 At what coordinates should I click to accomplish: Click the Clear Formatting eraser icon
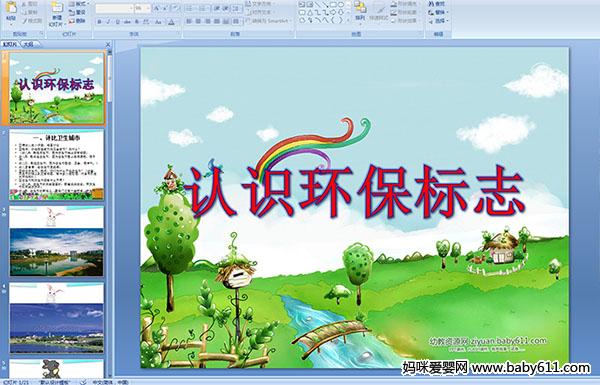click(175, 8)
